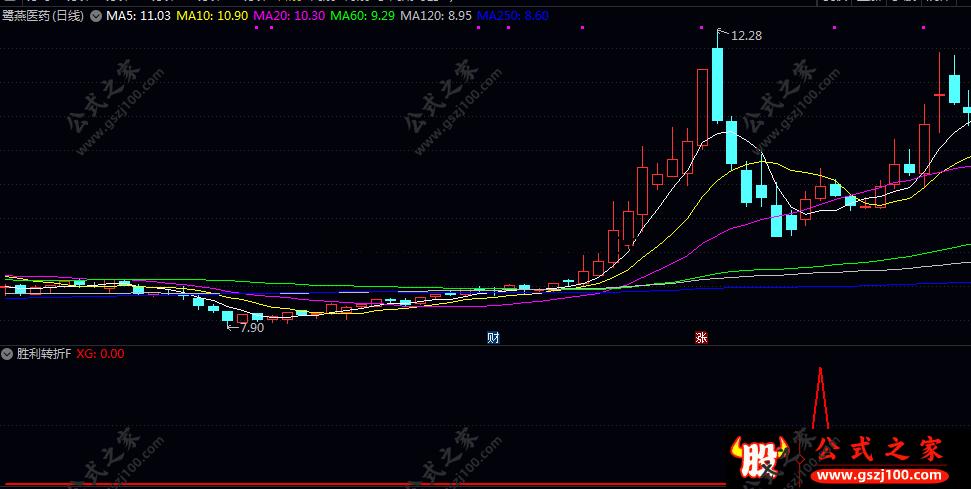Click the 7.90 low price label
The image size is (971, 489).
pyautogui.click(x=251, y=328)
